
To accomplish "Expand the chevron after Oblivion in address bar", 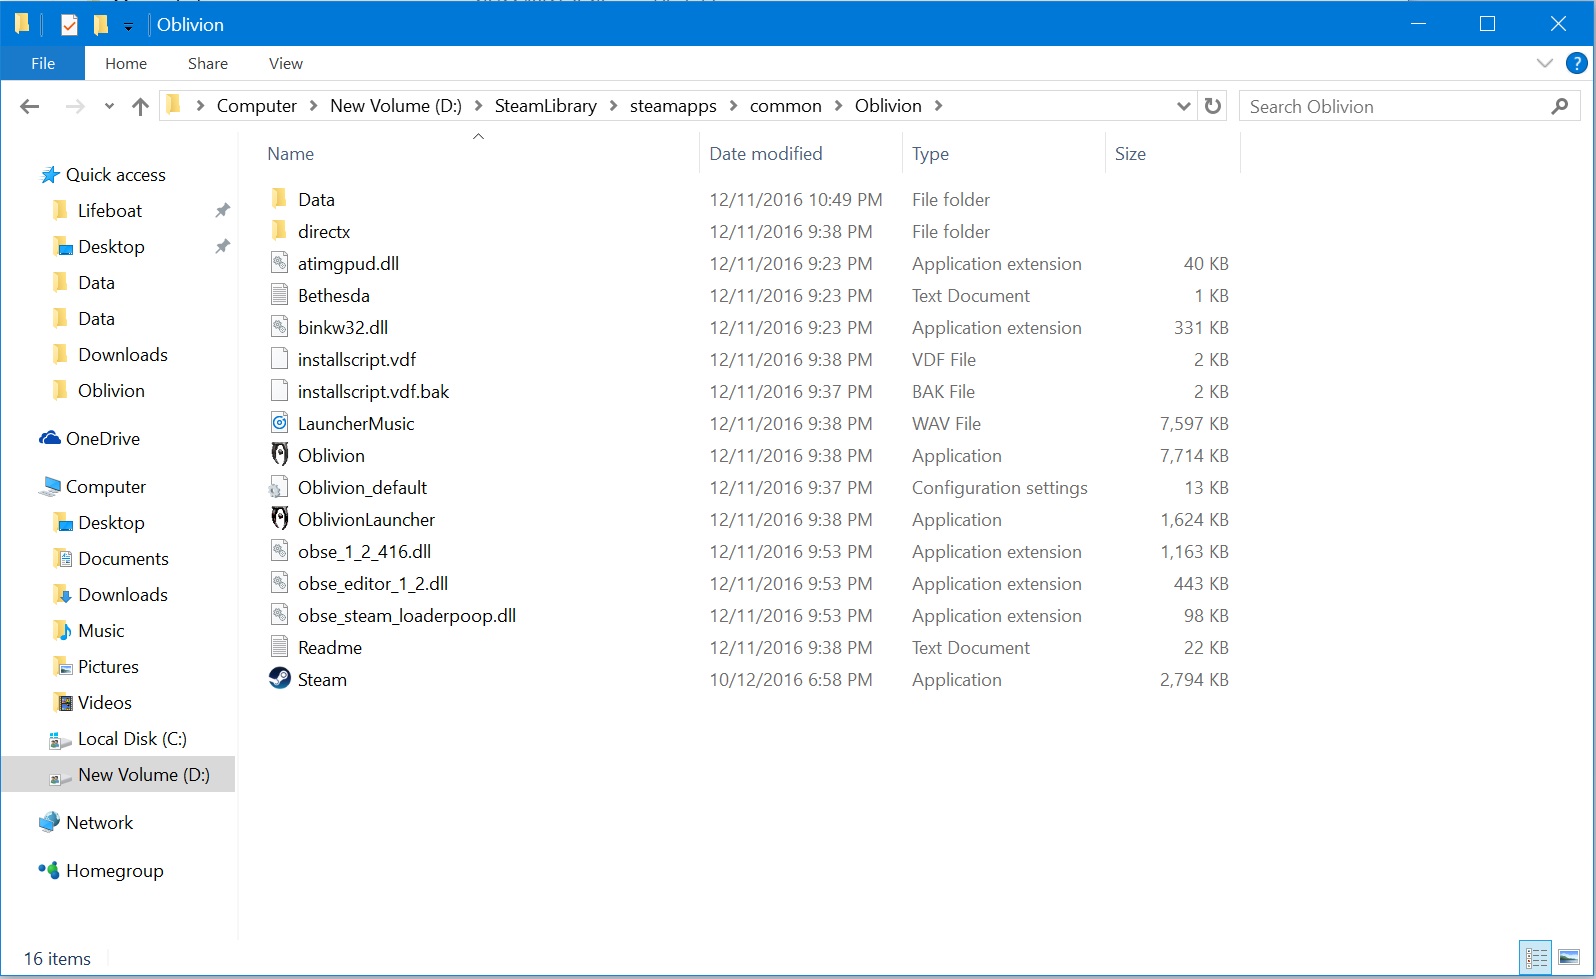I will tap(938, 106).
